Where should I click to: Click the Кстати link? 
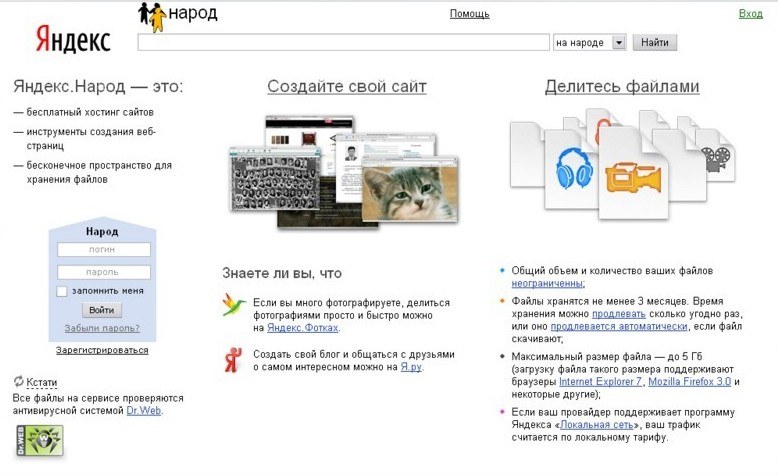[42, 382]
